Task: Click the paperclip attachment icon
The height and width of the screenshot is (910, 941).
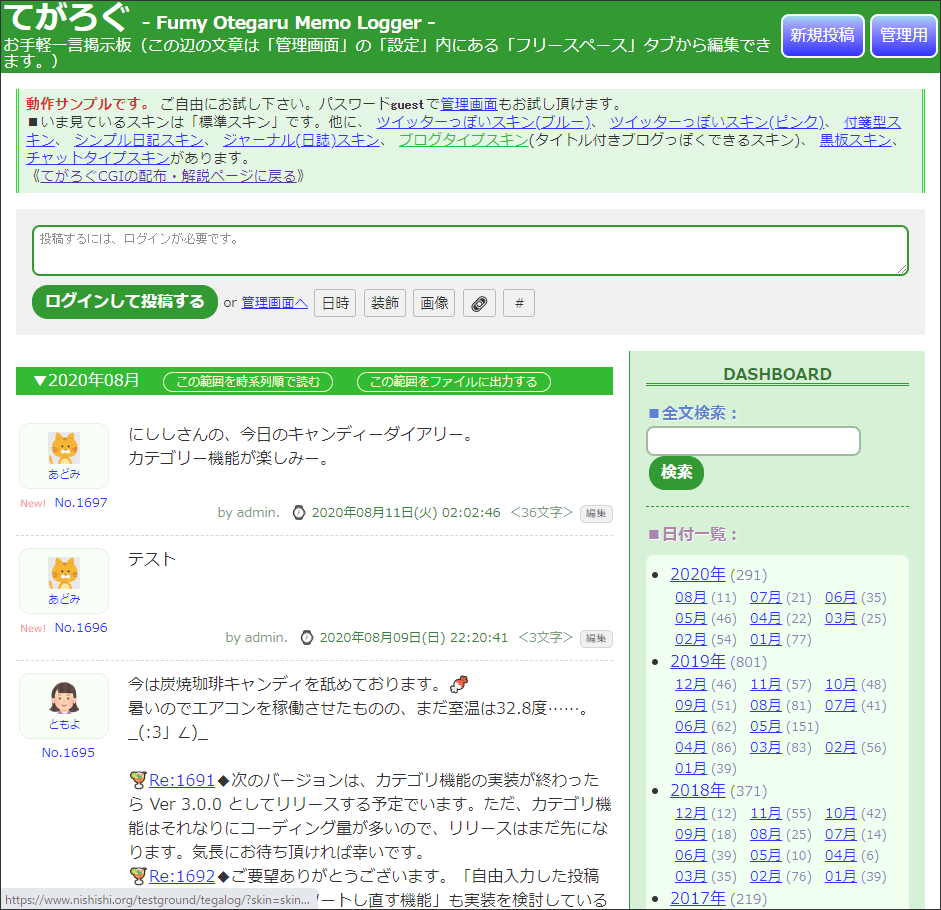Action: (x=479, y=302)
